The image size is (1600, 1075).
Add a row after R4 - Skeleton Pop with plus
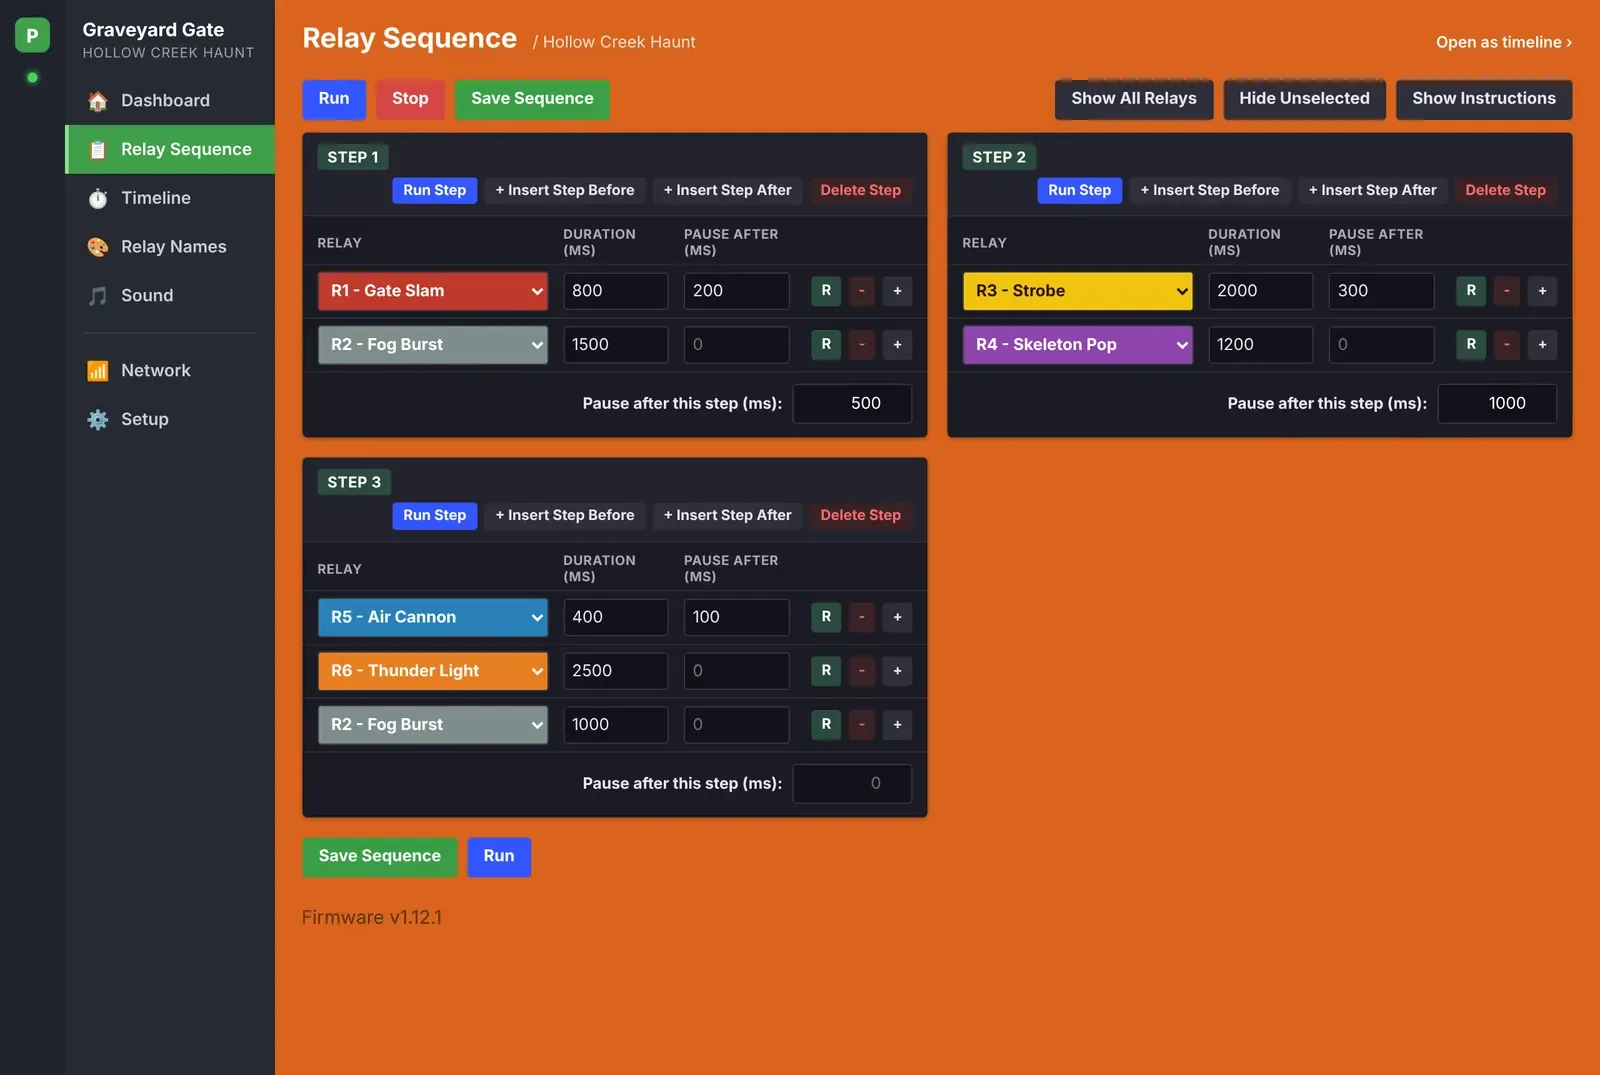(1542, 345)
